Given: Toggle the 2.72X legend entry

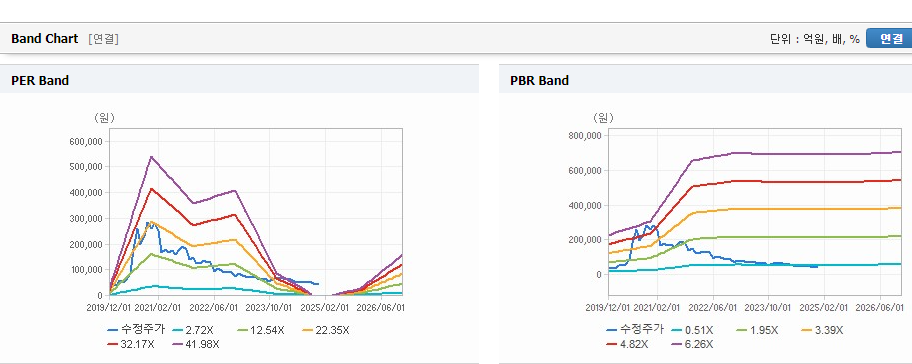Looking at the screenshot, I should [x=194, y=330].
